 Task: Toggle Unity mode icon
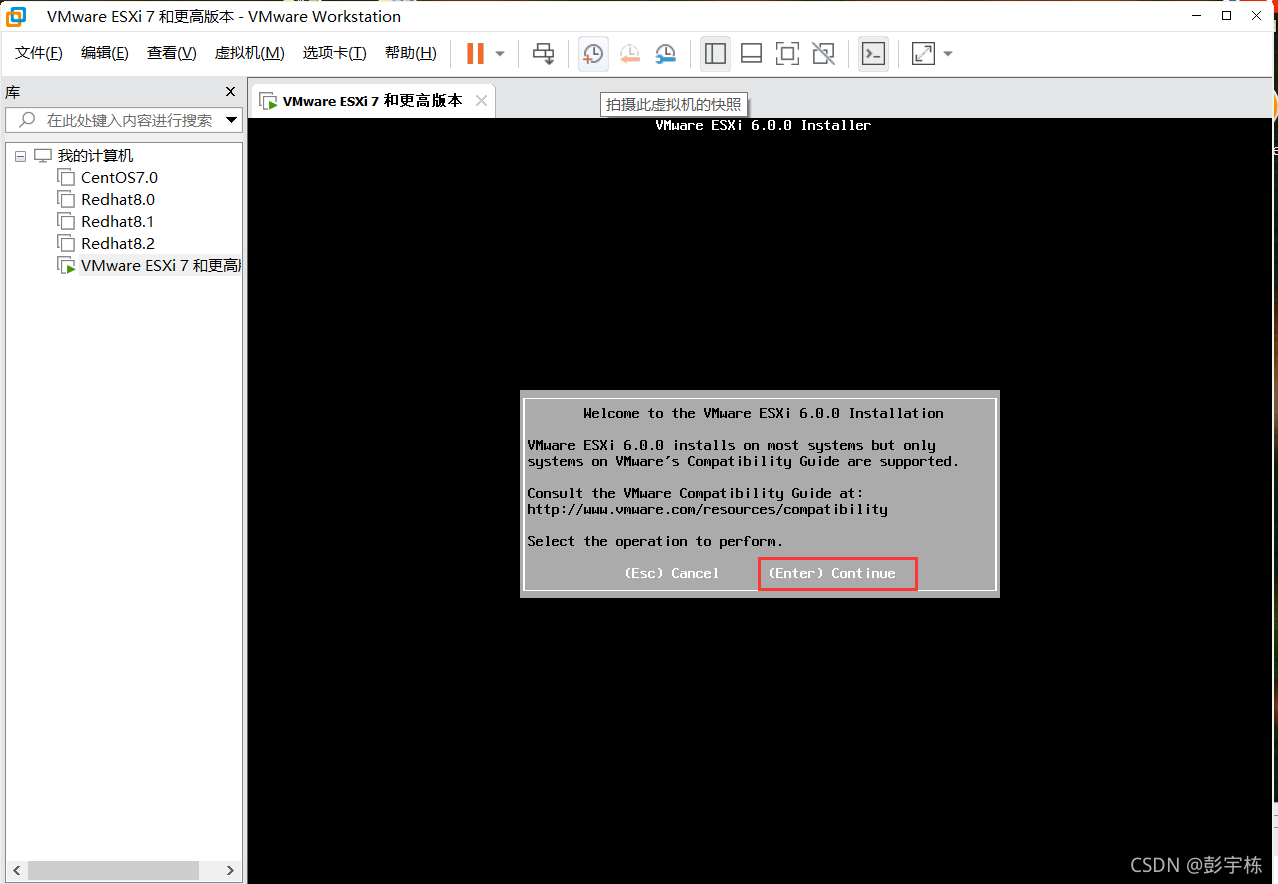pyautogui.click(x=823, y=54)
